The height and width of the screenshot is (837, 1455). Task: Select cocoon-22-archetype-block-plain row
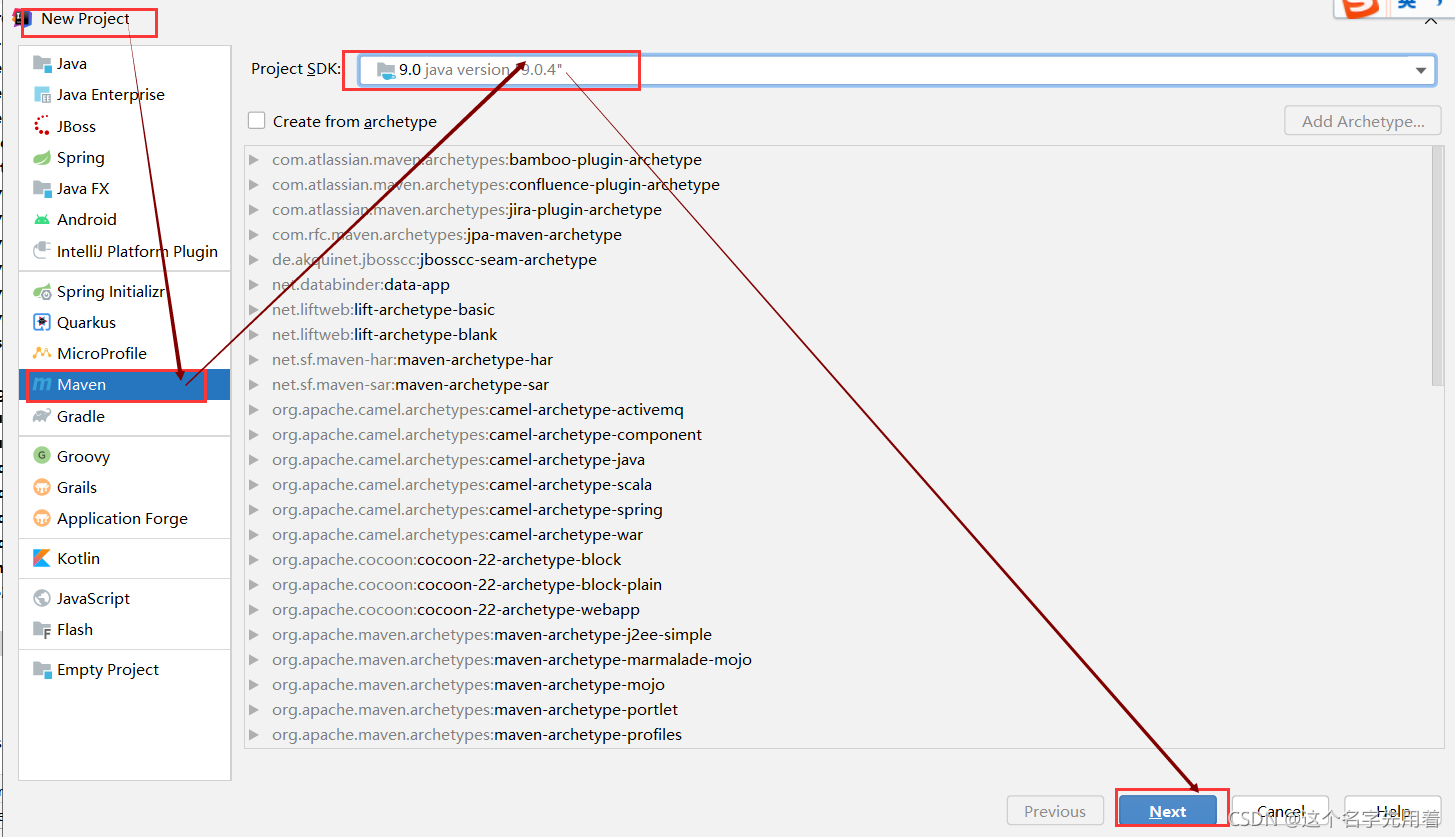coord(838,585)
